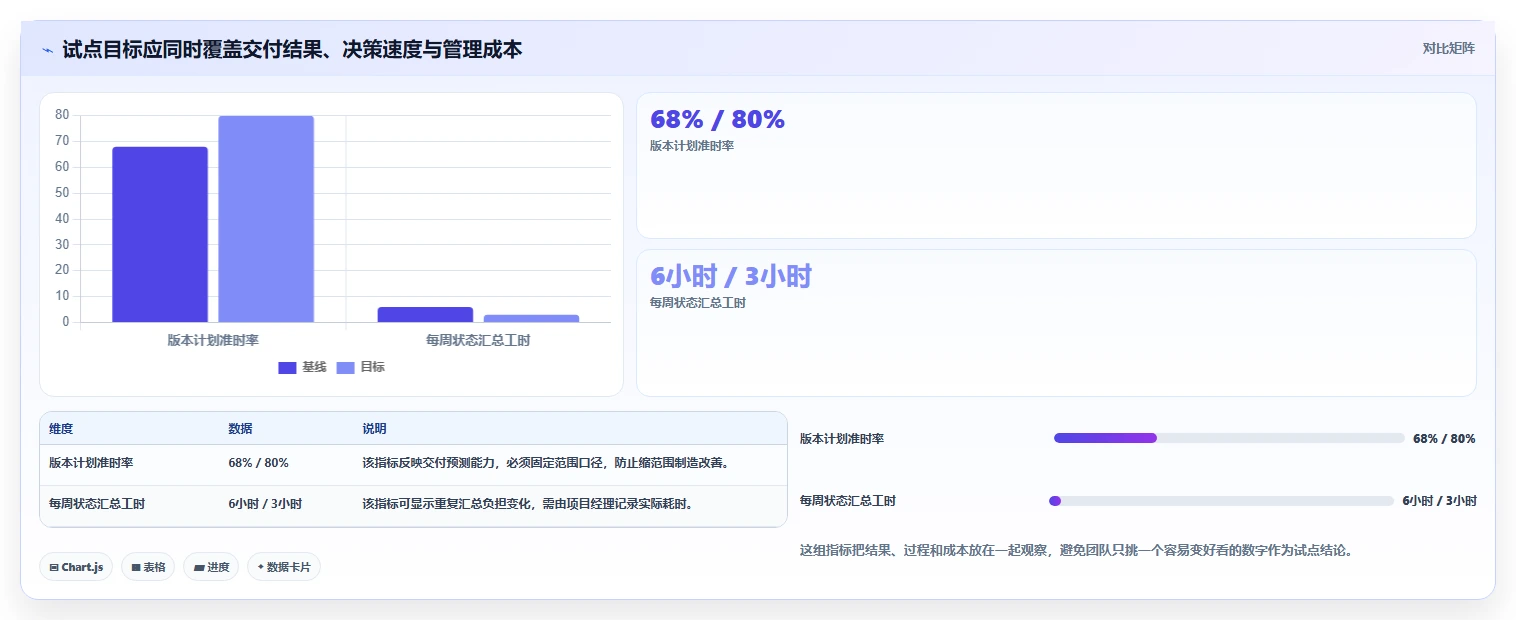Click the 68% / 80% progress value
The image size is (1516, 620).
coord(1444,438)
